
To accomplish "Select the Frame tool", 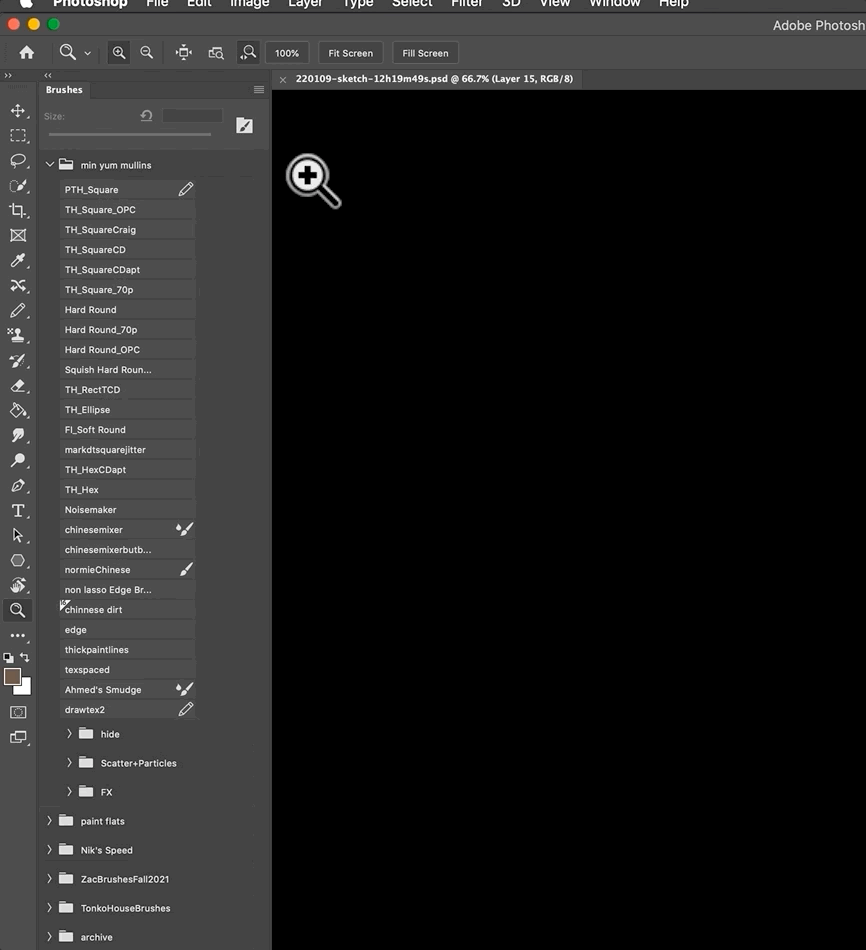I will coord(18,235).
